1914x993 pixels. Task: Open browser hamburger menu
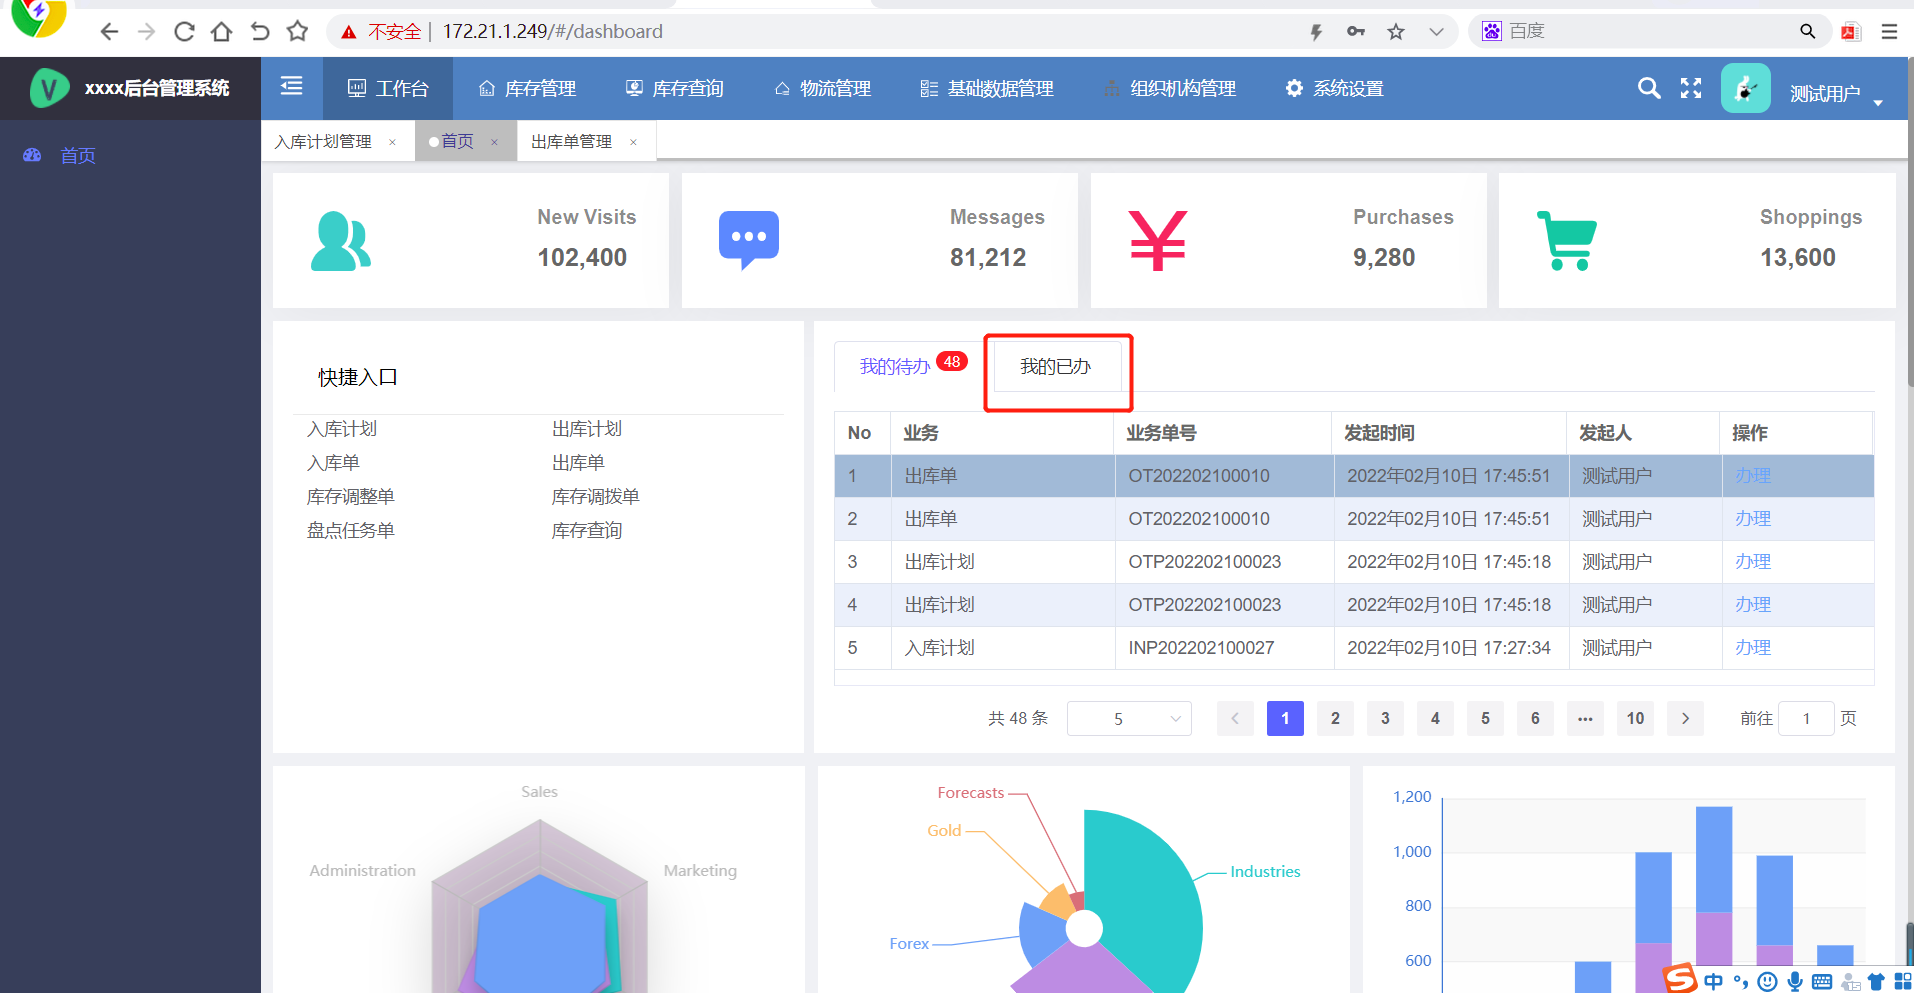point(1889,32)
